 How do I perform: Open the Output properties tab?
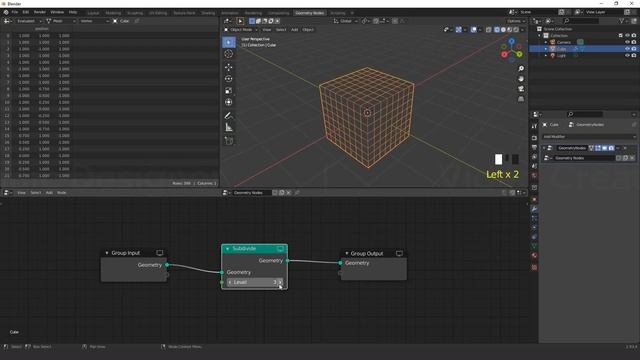click(534, 147)
